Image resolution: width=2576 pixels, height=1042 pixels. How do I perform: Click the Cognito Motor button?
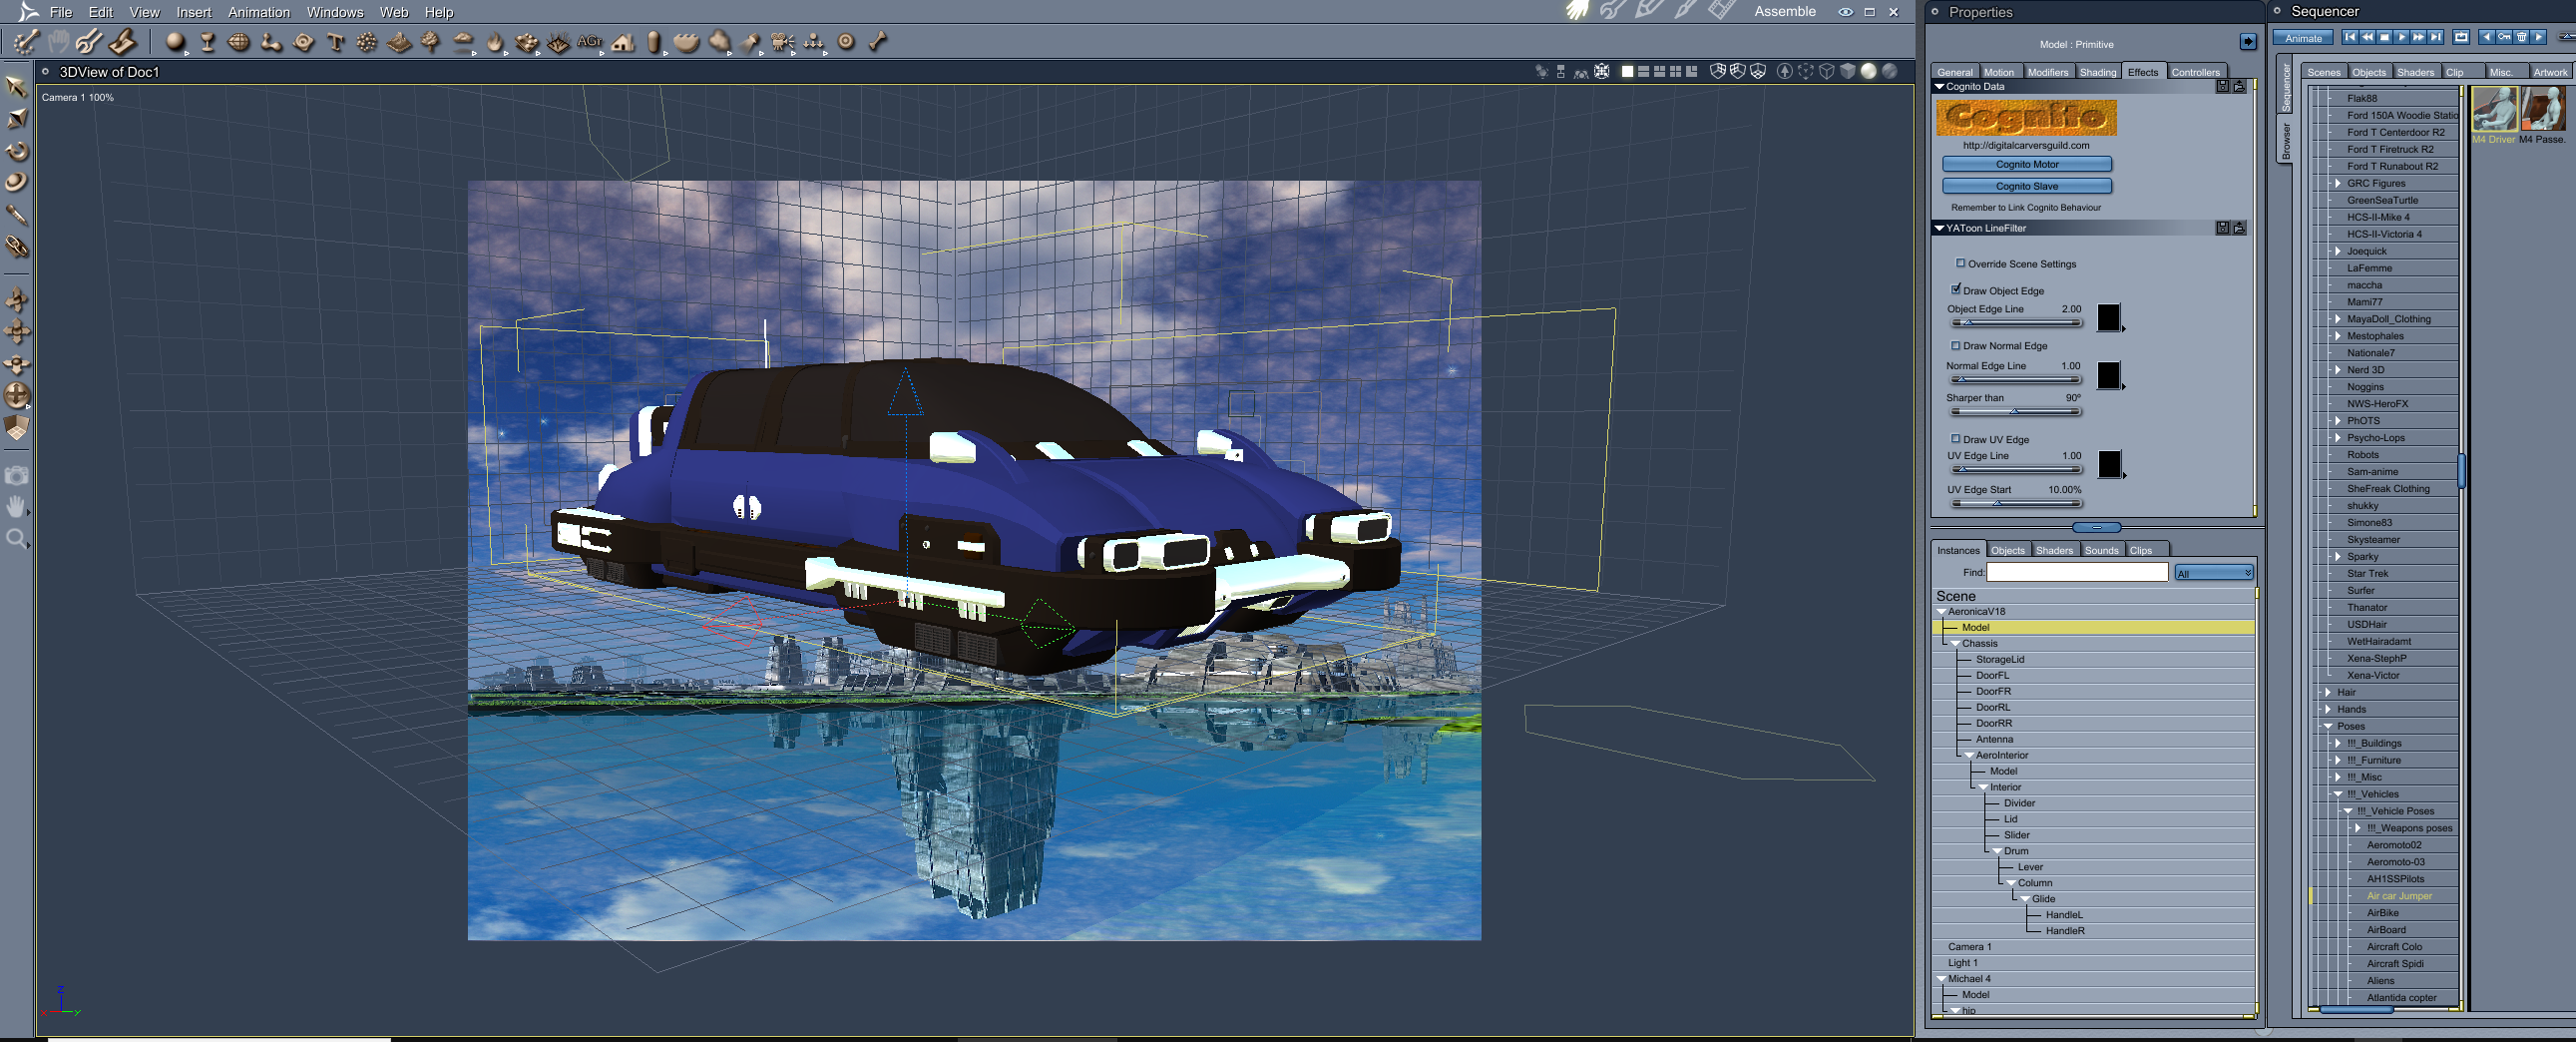(2027, 164)
